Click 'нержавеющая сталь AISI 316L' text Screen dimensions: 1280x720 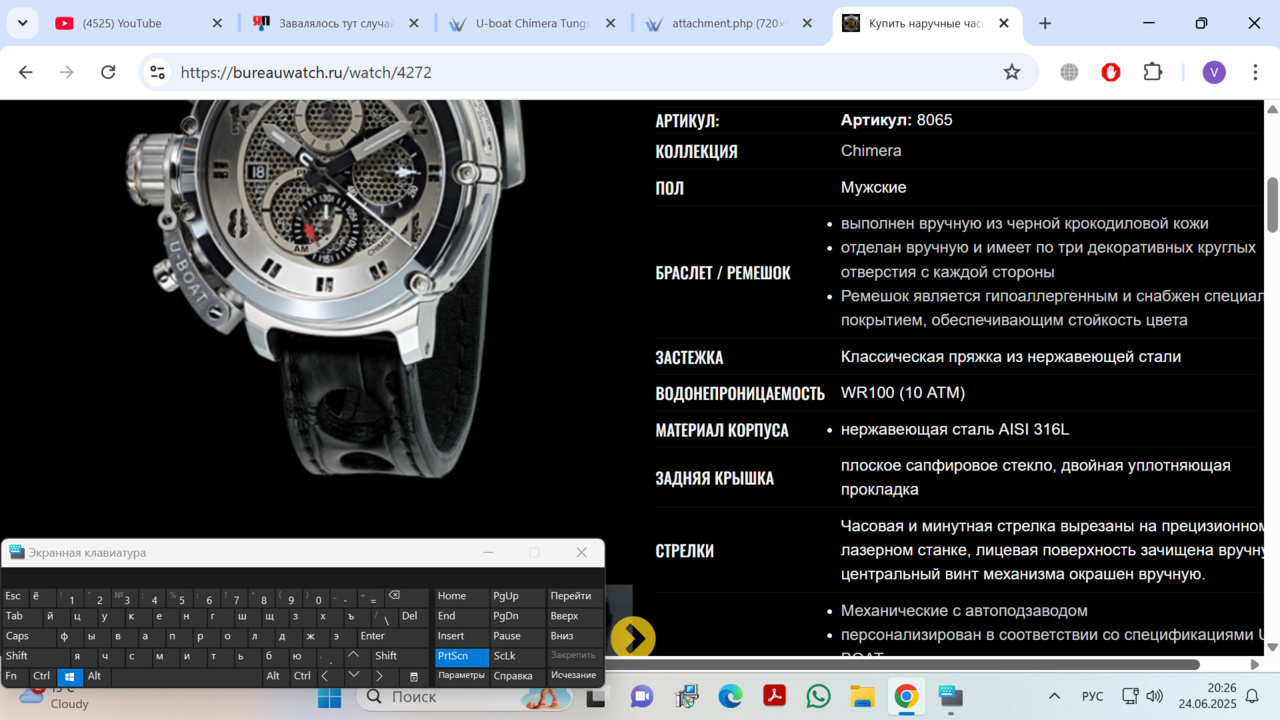tap(955, 430)
